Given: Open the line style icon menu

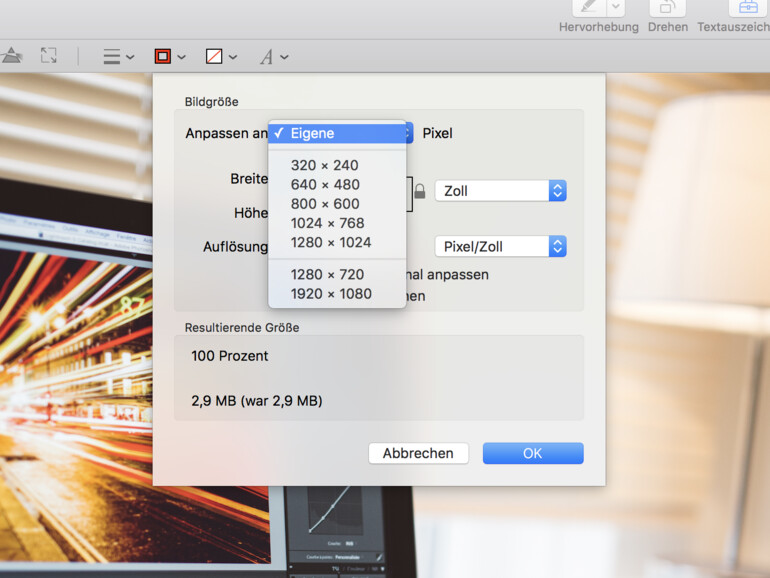Looking at the screenshot, I should [x=117, y=57].
